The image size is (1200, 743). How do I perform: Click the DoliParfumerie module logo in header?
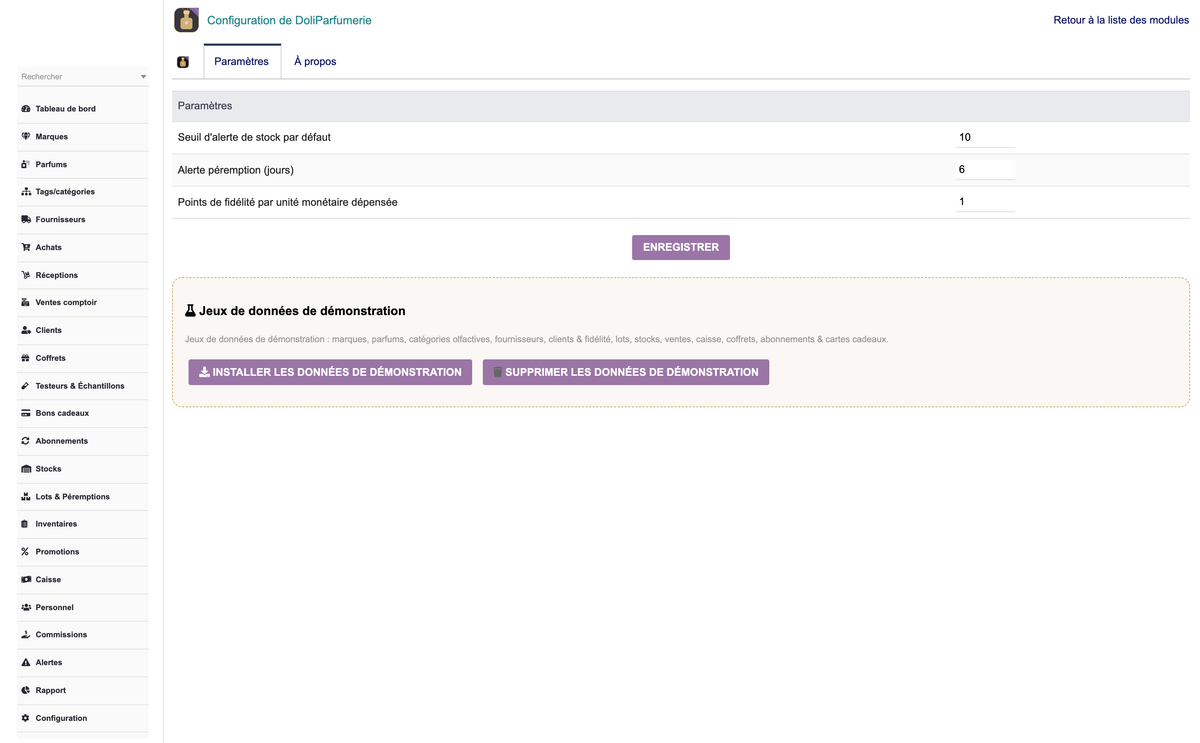[186, 20]
